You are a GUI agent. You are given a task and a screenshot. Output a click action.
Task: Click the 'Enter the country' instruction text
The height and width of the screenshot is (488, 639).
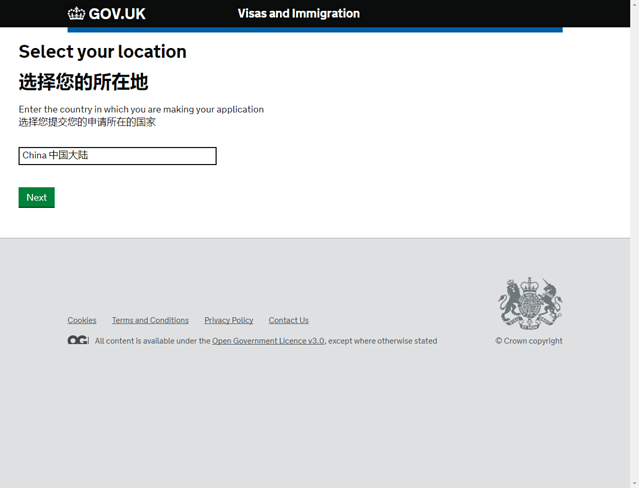141,109
